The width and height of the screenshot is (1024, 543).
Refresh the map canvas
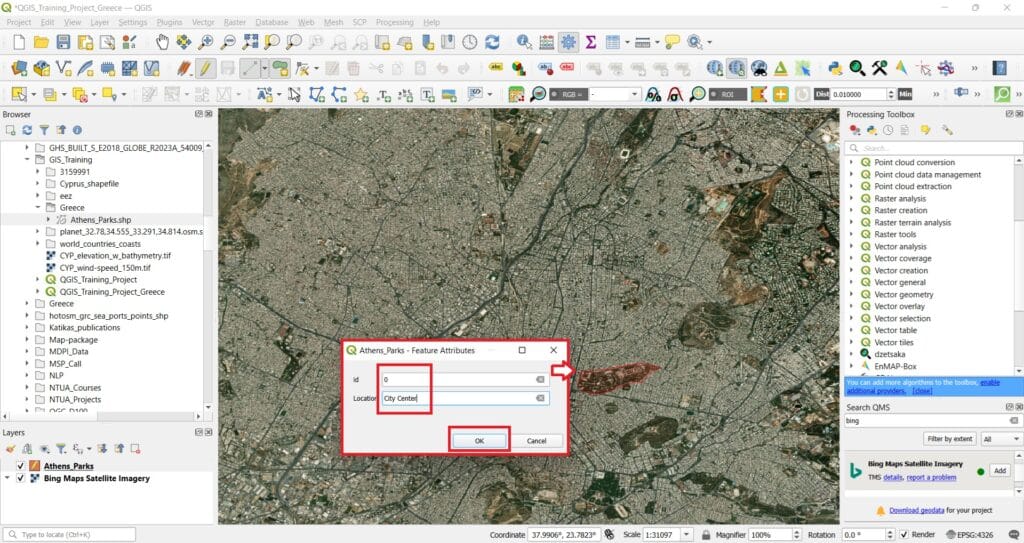[x=492, y=42]
